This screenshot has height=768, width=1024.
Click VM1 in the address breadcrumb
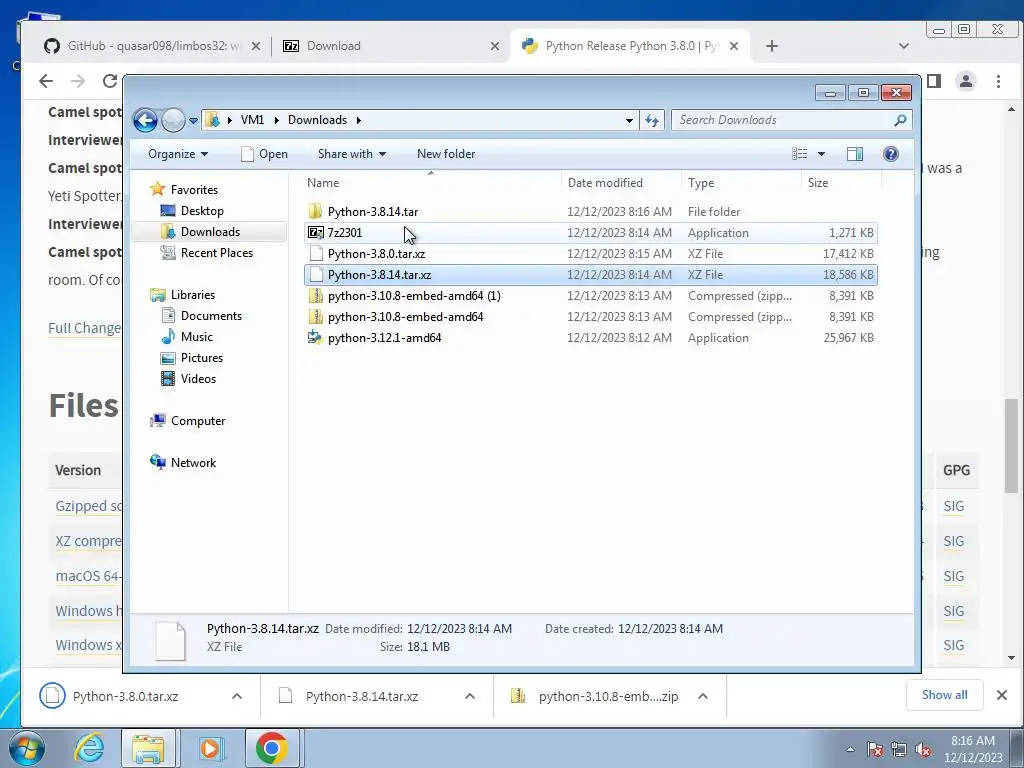click(x=252, y=120)
